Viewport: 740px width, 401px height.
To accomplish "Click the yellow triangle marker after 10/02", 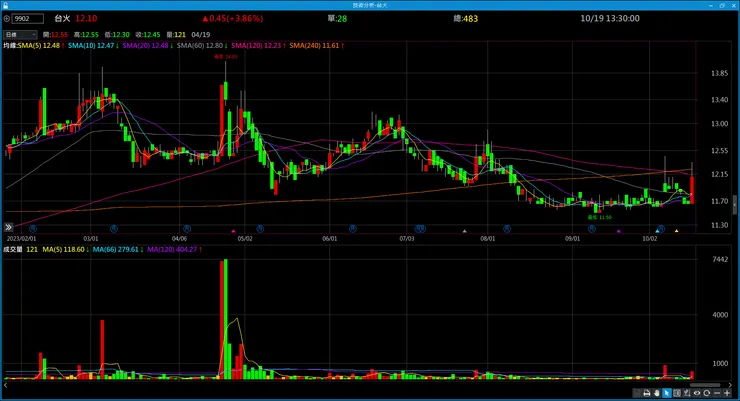I will pyautogui.click(x=677, y=231).
